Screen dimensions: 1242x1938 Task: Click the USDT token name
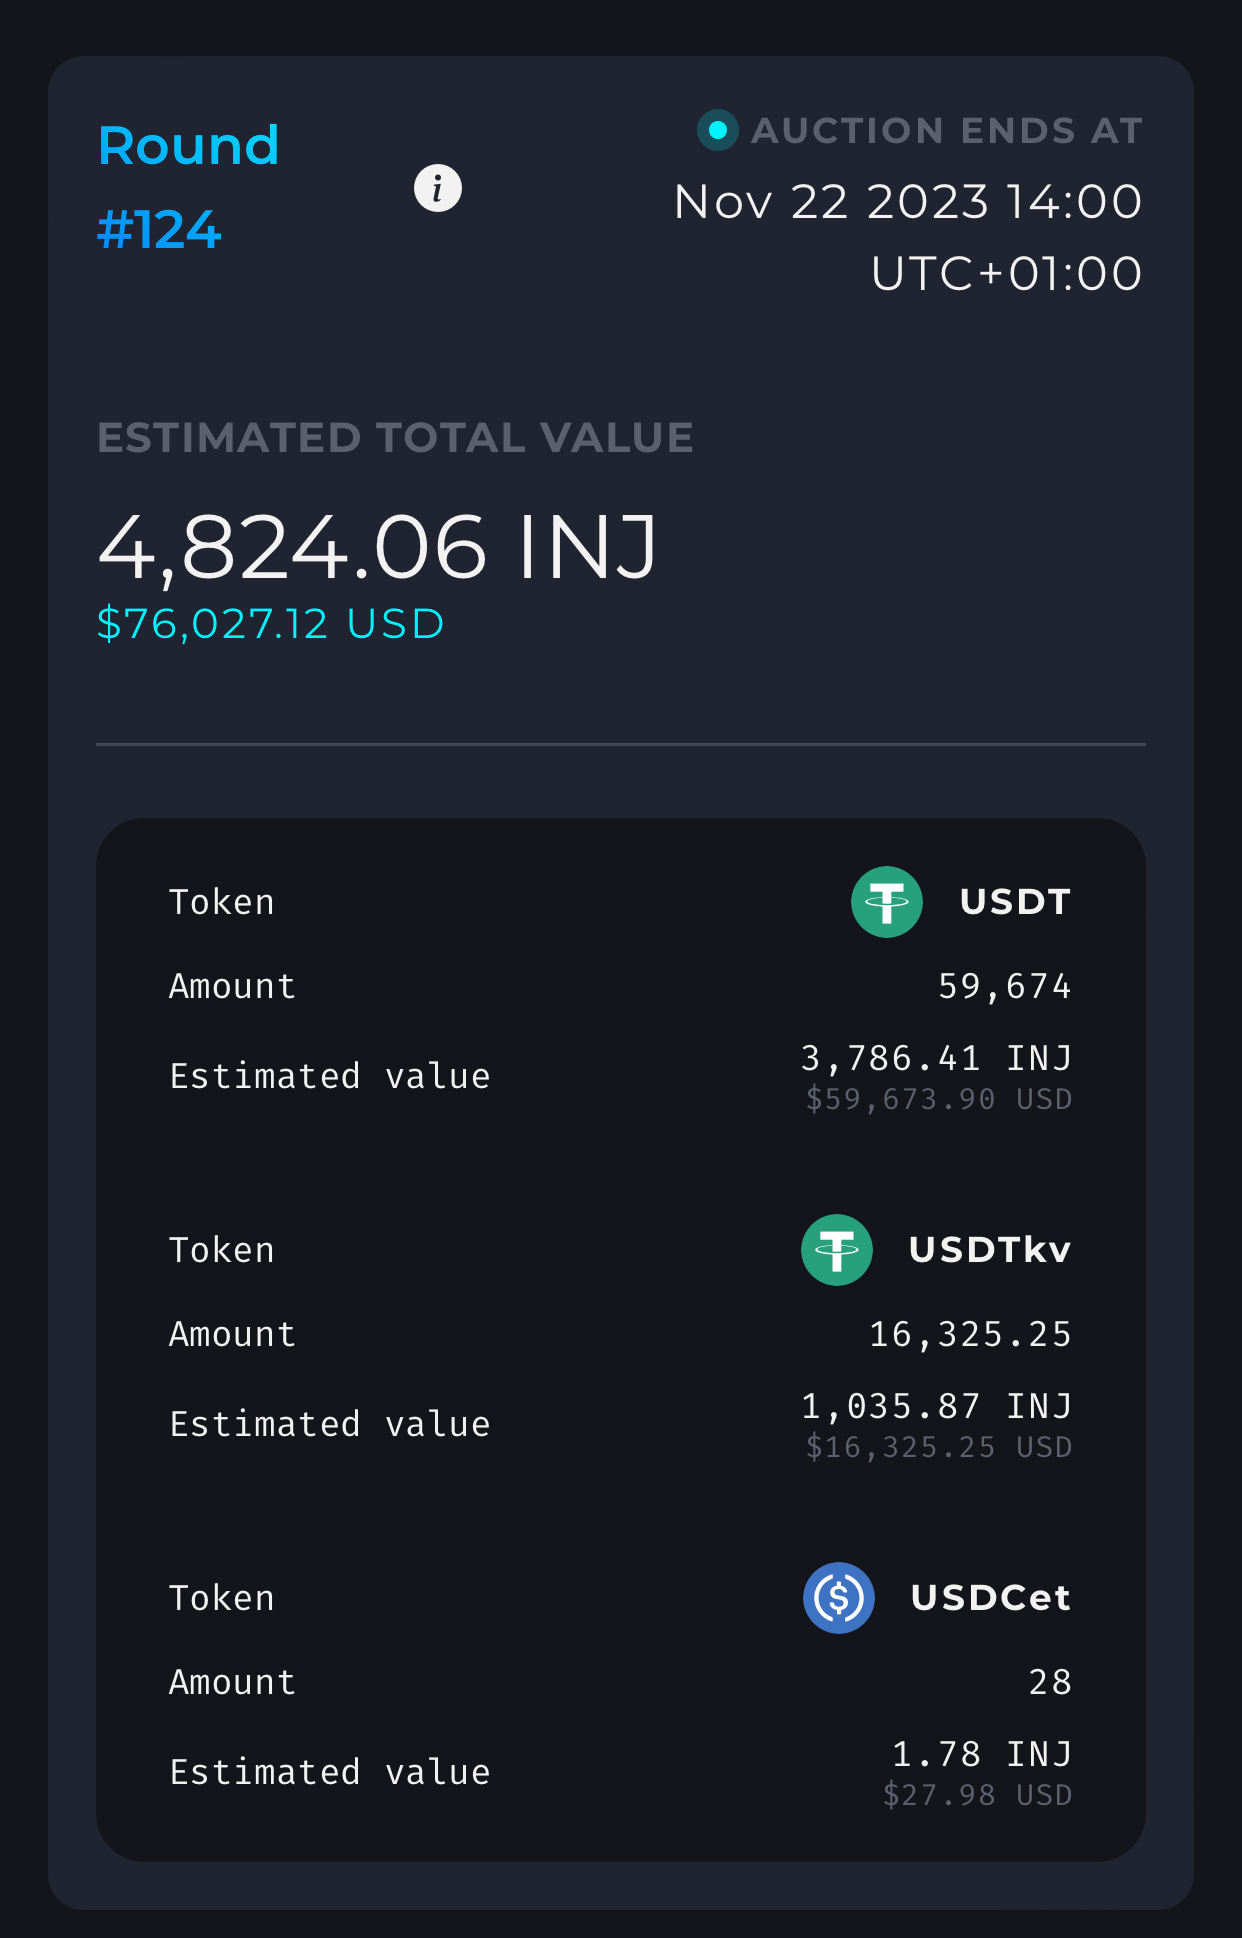(x=1015, y=902)
